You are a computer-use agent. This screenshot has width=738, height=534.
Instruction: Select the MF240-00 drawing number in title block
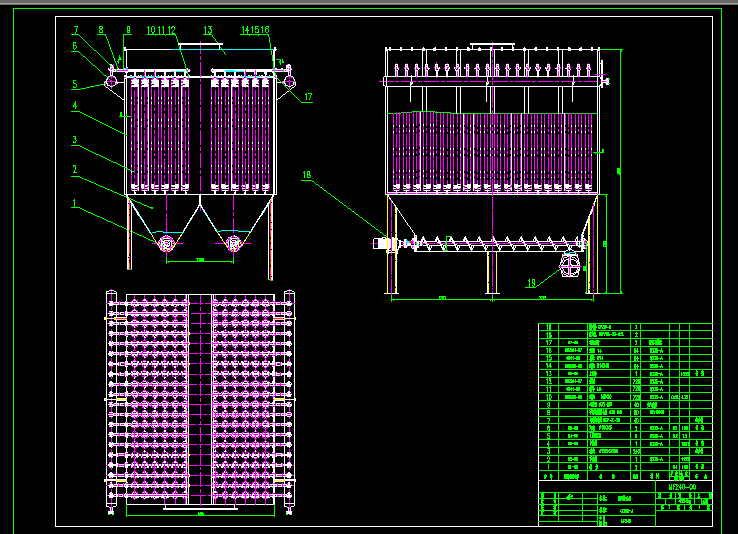point(682,486)
